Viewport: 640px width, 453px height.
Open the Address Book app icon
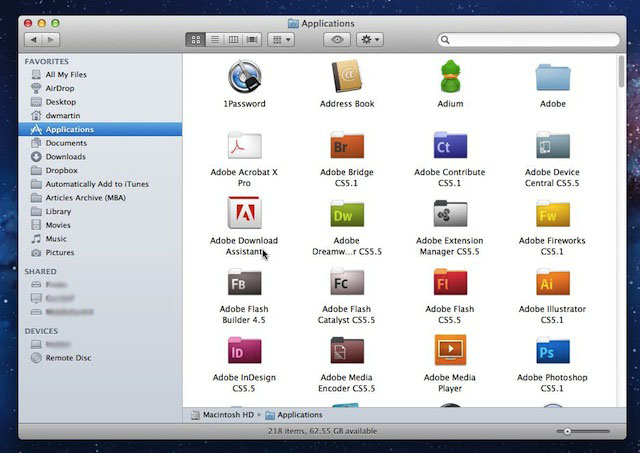coord(347,77)
